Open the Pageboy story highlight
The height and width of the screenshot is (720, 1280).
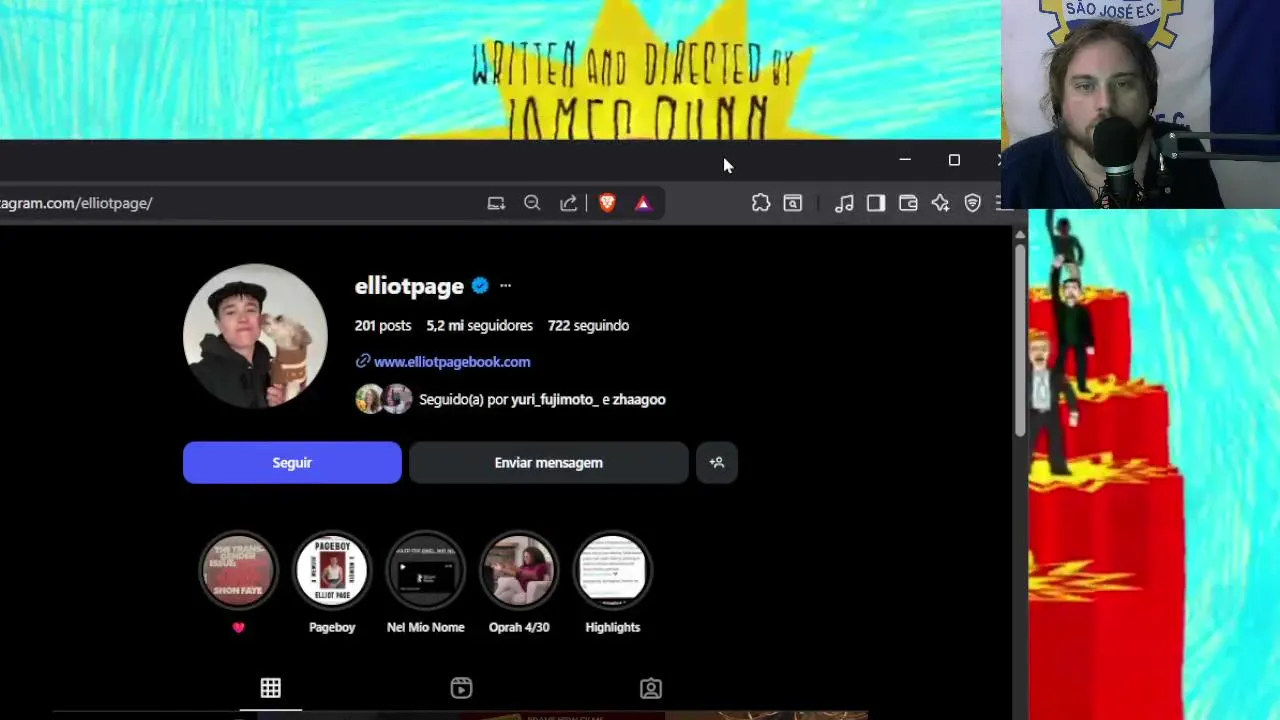332,570
